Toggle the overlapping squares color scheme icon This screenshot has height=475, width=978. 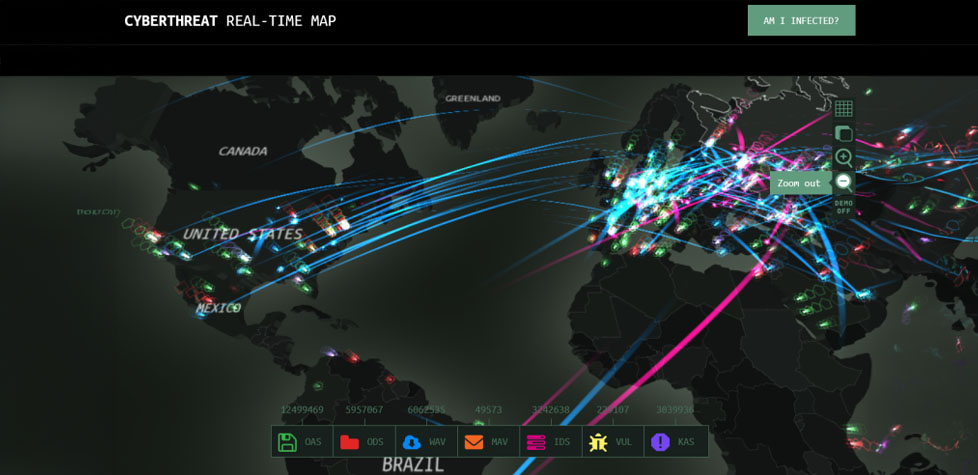click(x=843, y=133)
